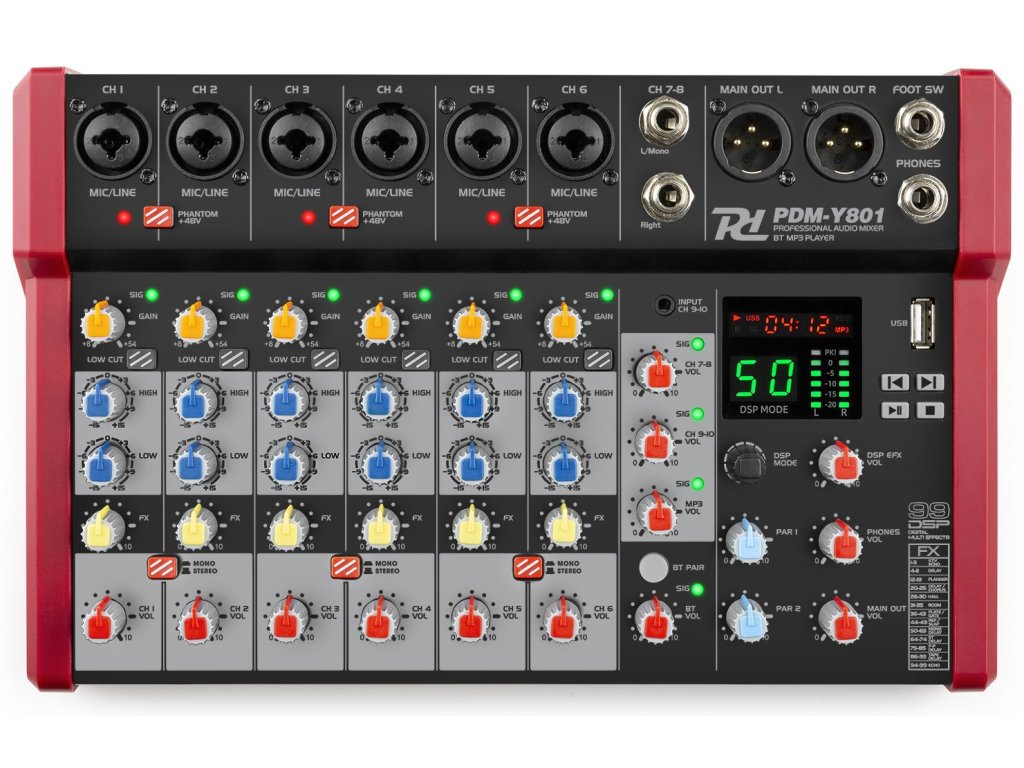Enable low cut on channel 1
This screenshot has height=768, width=1024.
click(142, 359)
